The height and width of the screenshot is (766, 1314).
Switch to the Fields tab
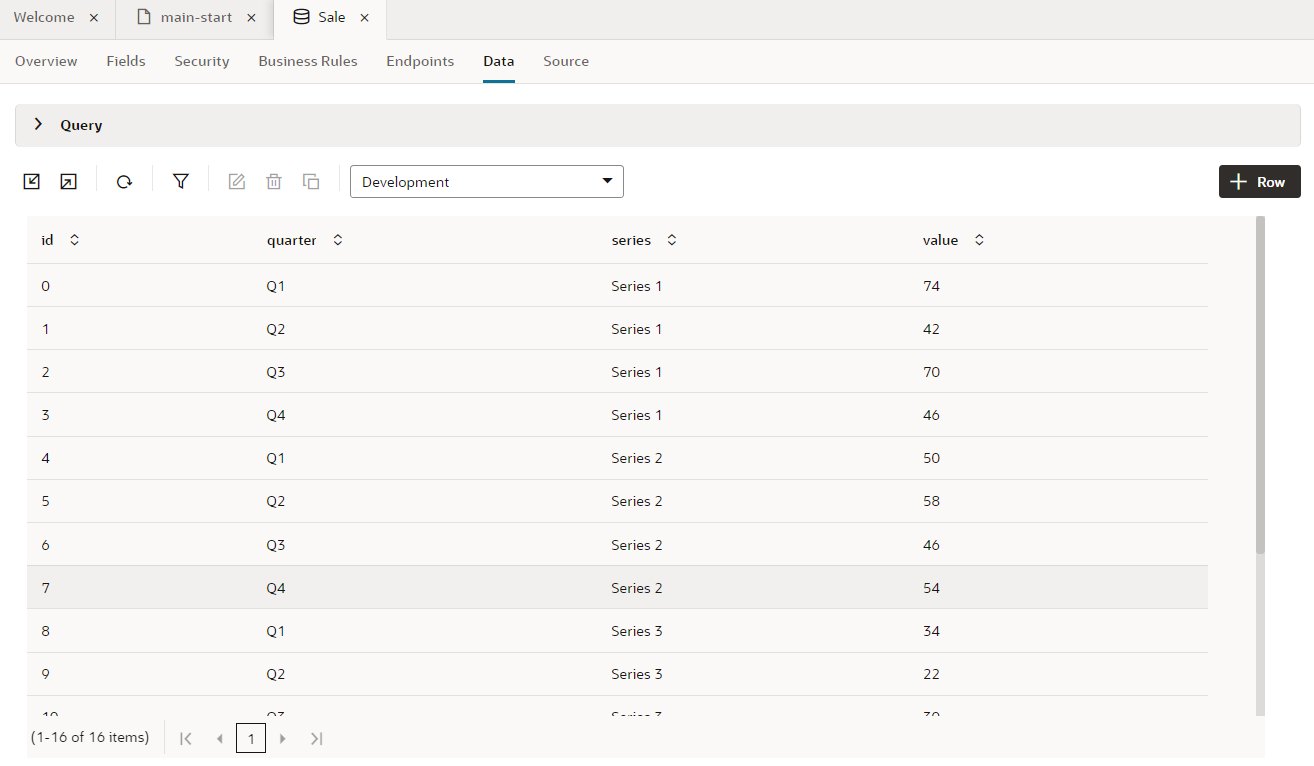click(x=126, y=61)
